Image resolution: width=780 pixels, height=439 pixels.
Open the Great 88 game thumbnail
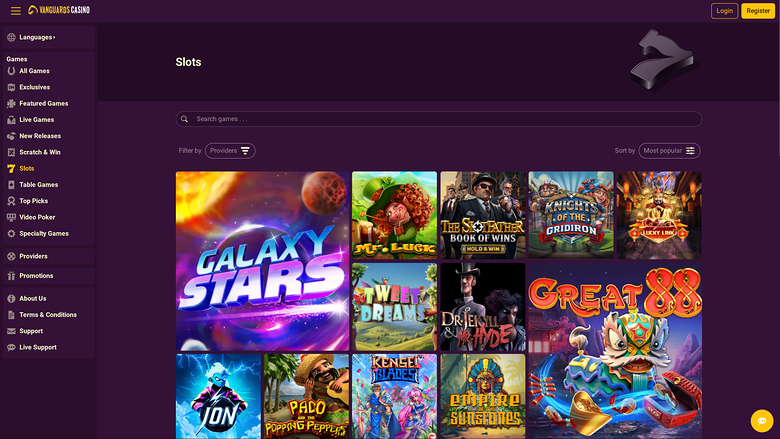[614, 350]
